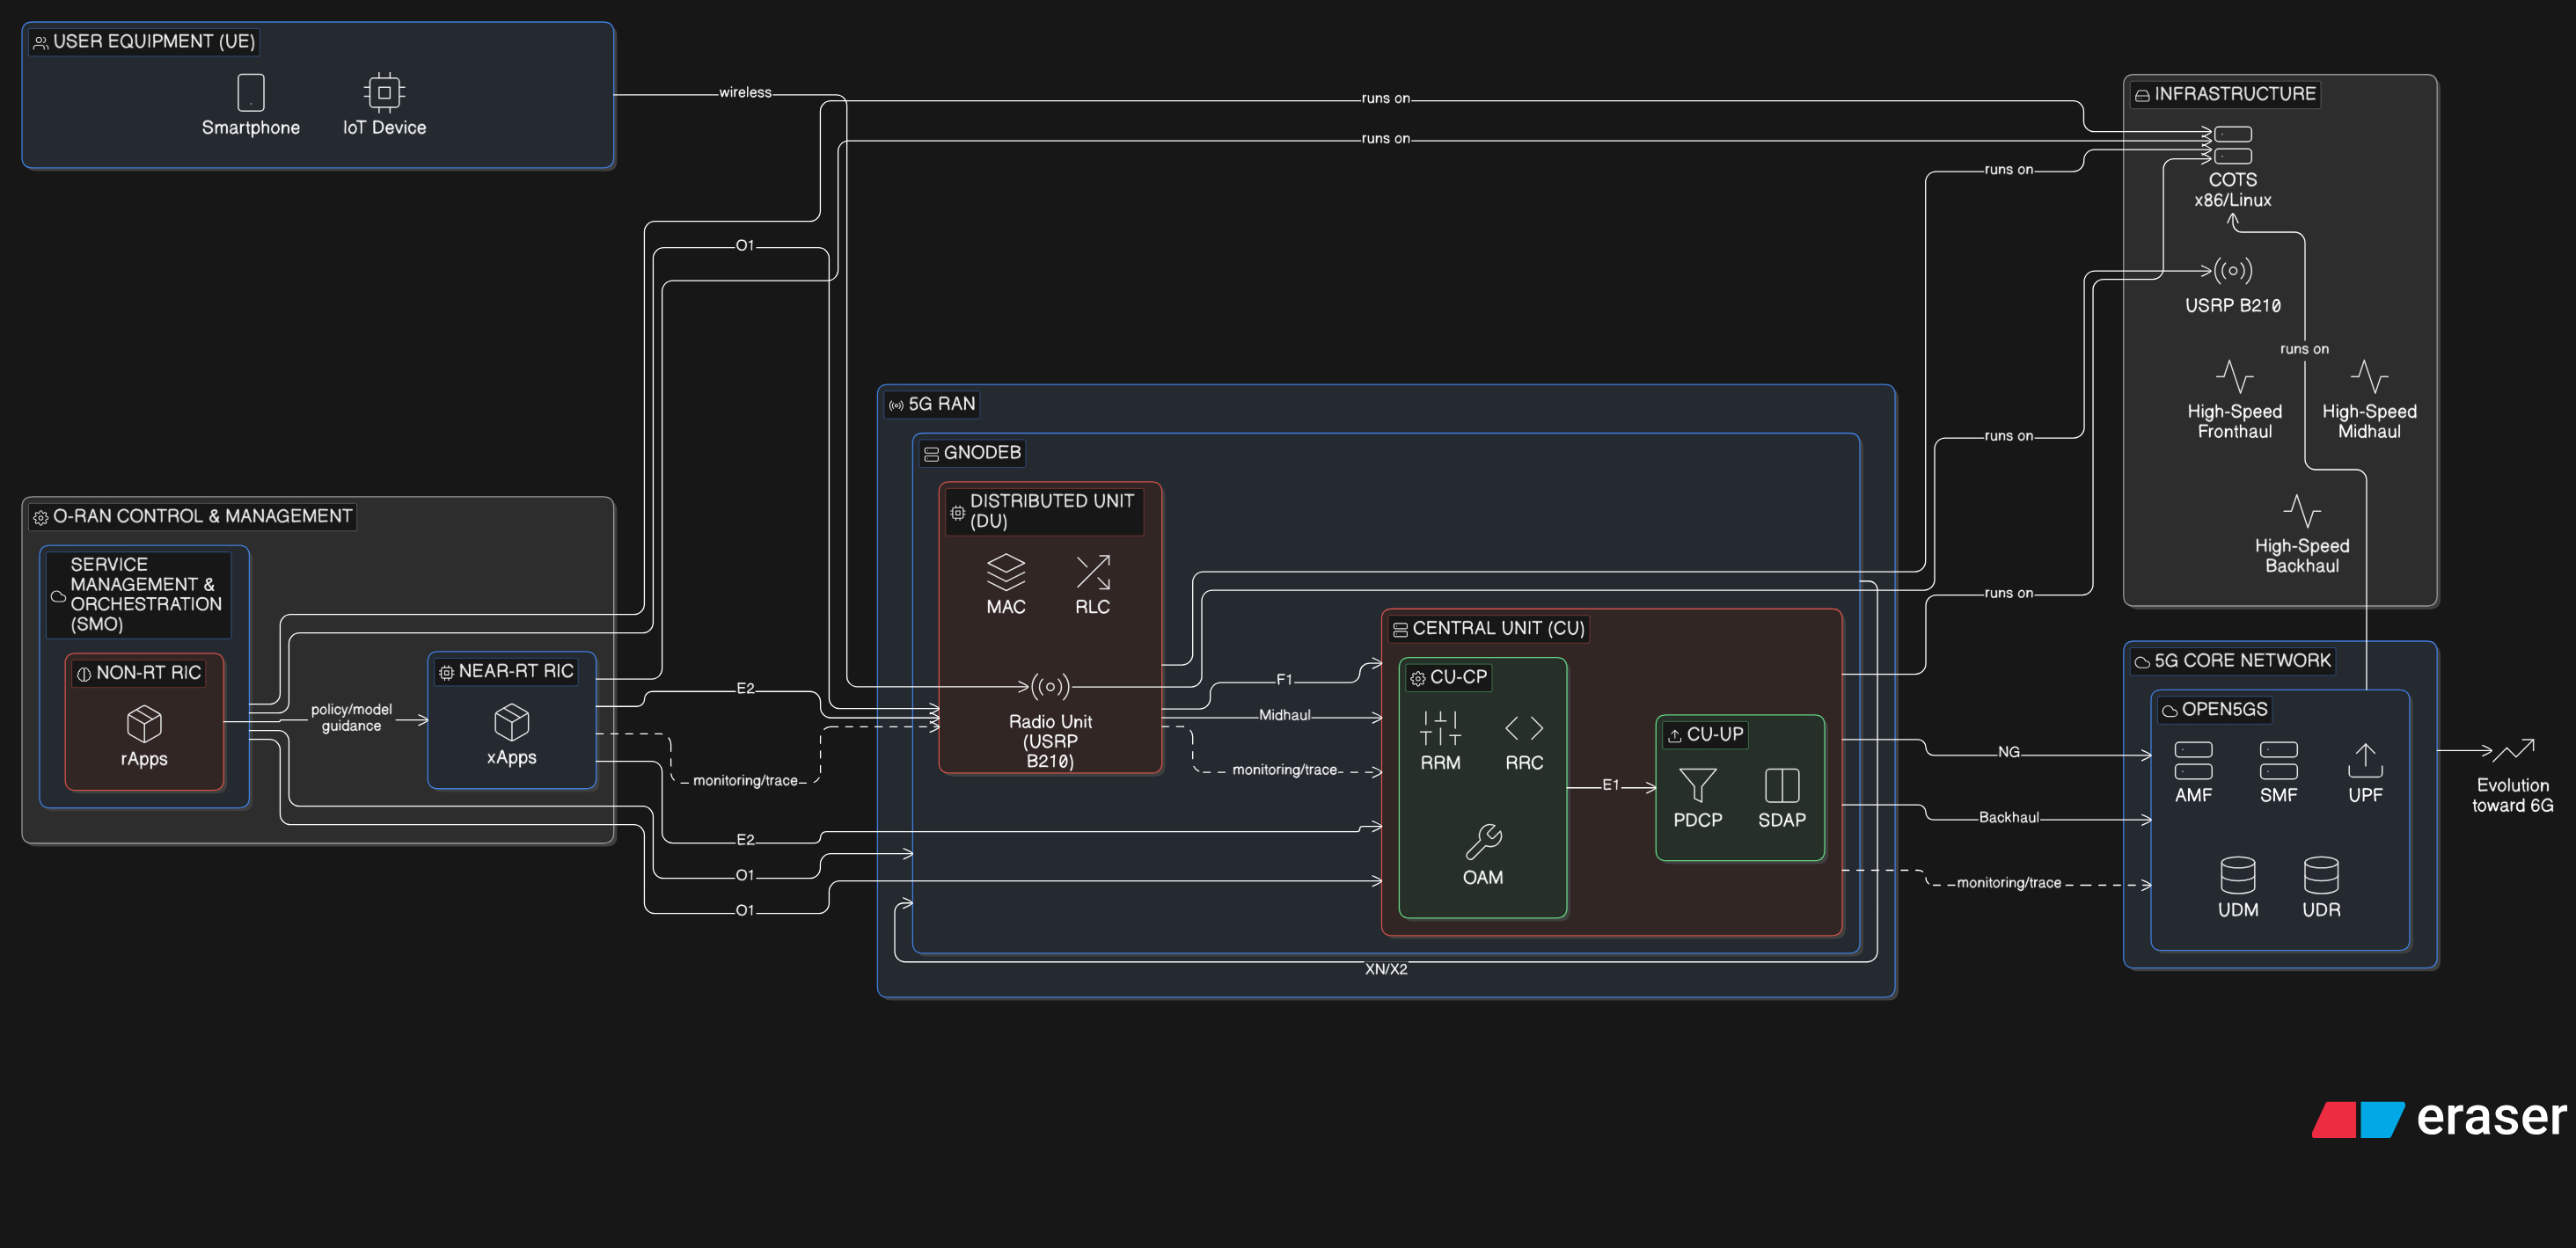
Task: Select the RRM sliders icon
Action: click(x=1440, y=728)
